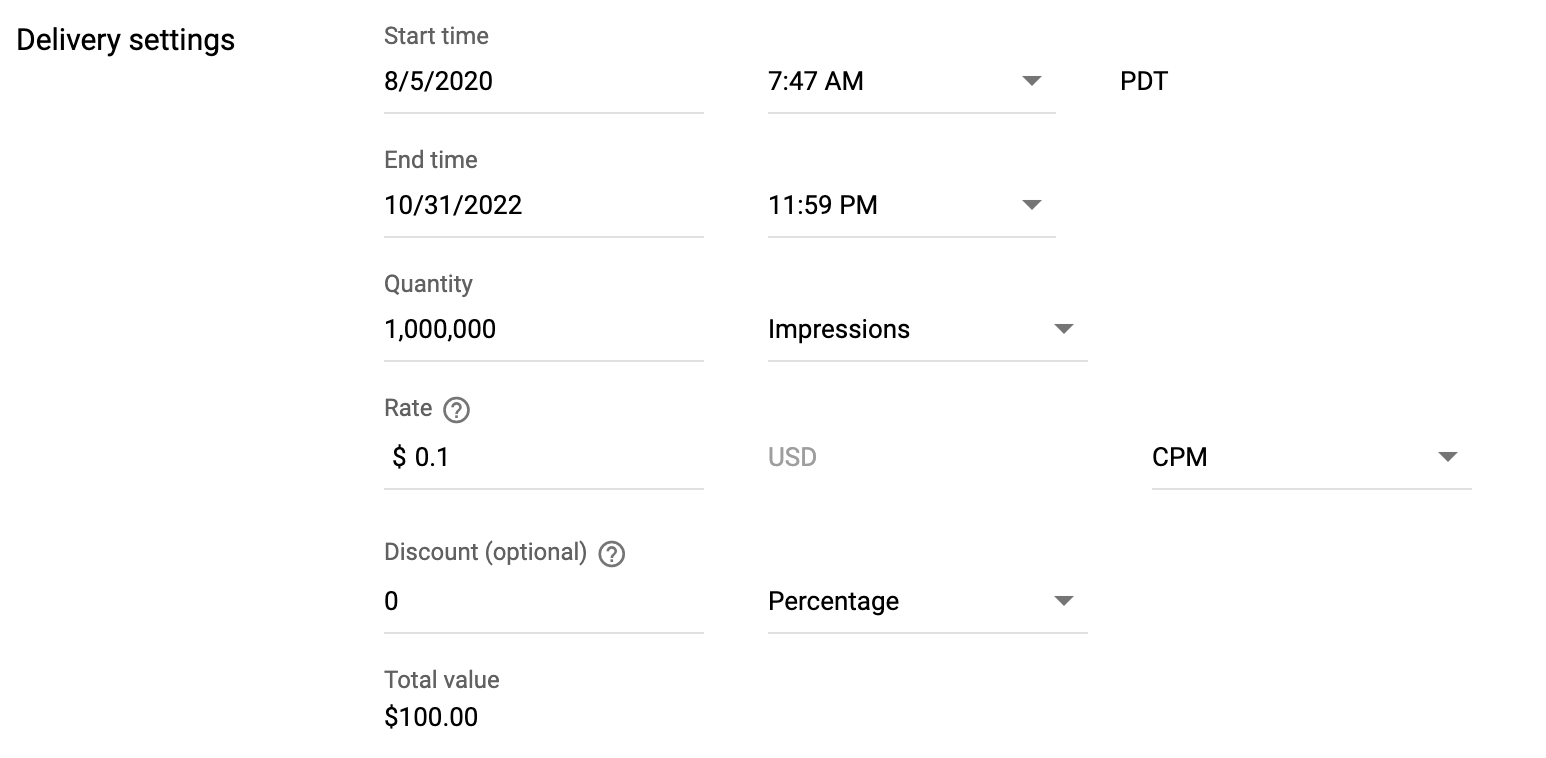The width and height of the screenshot is (1546, 758).
Task: Open the Rate help tooltip icon
Action: (x=458, y=409)
